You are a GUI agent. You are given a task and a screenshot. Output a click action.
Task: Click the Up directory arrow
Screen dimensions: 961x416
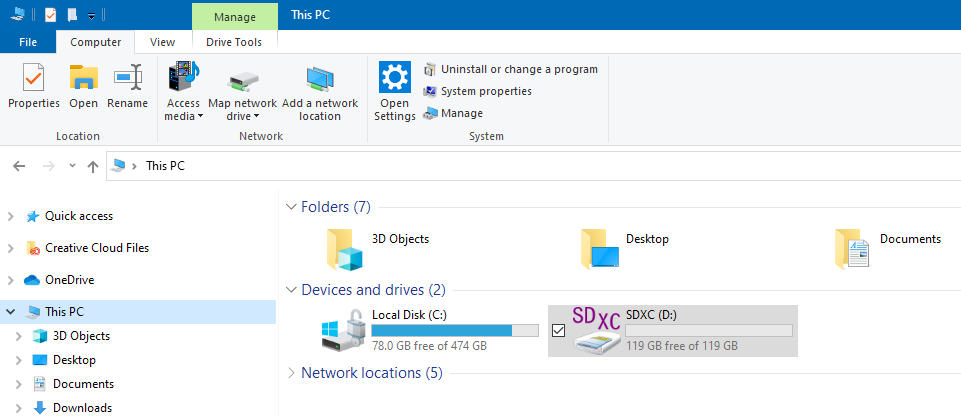pyautogui.click(x=93, y=167)
